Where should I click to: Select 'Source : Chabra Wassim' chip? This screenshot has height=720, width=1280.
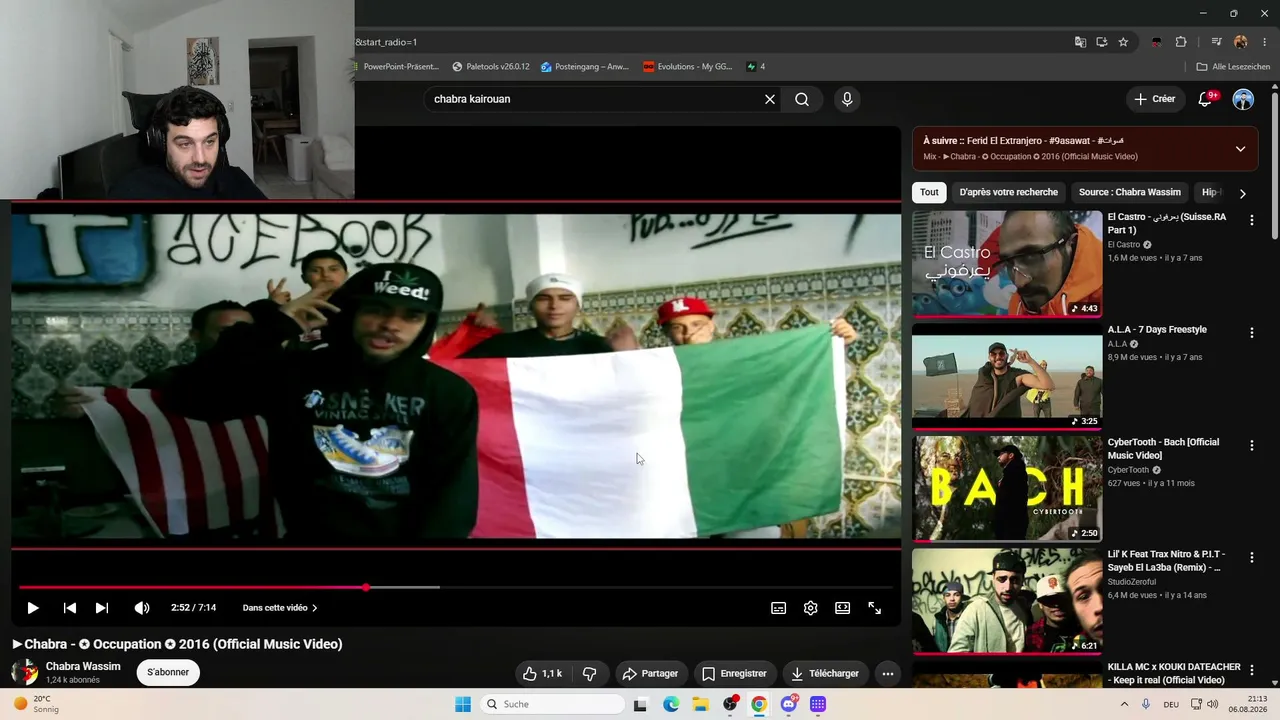coord(1130,192)
